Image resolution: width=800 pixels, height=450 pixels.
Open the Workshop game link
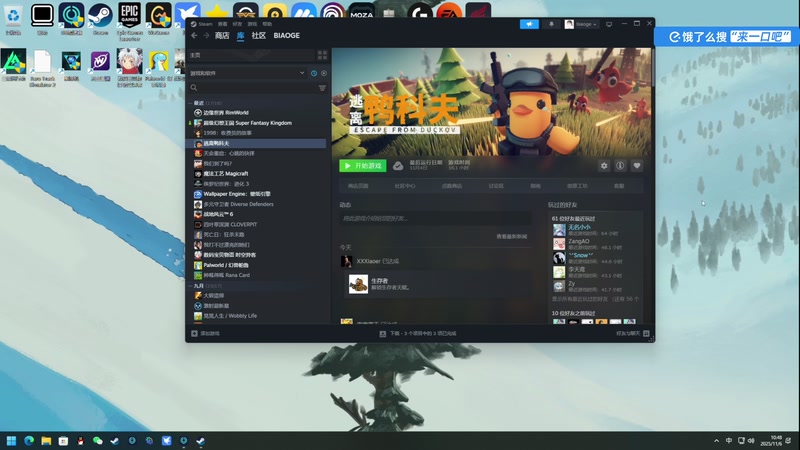click(577, 186)
